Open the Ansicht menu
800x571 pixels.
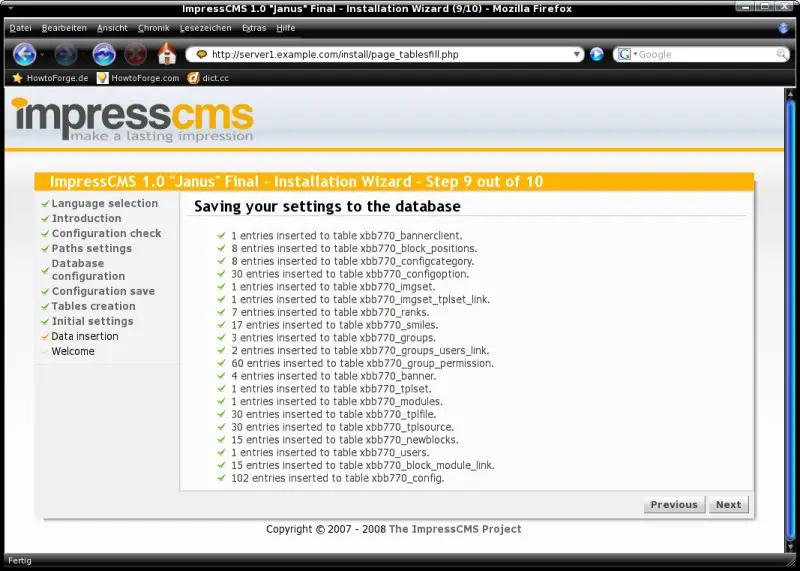point(112,28)
